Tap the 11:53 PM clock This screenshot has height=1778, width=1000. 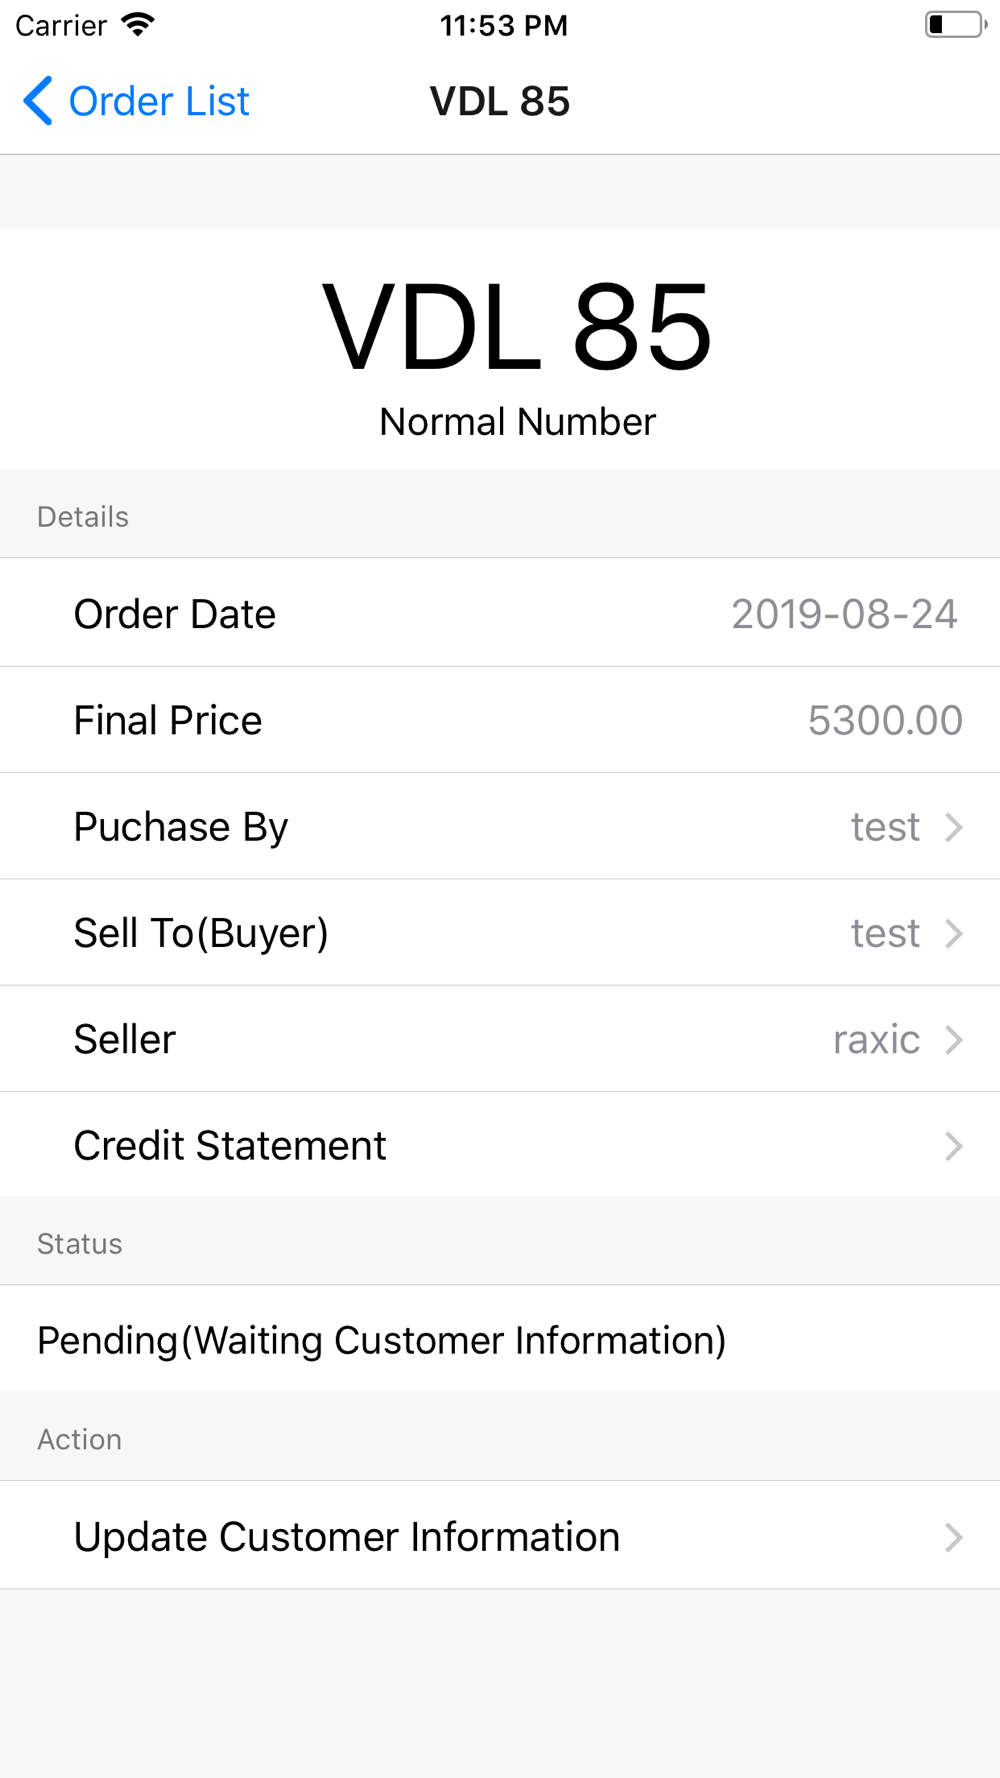click(x=504, y=25)
